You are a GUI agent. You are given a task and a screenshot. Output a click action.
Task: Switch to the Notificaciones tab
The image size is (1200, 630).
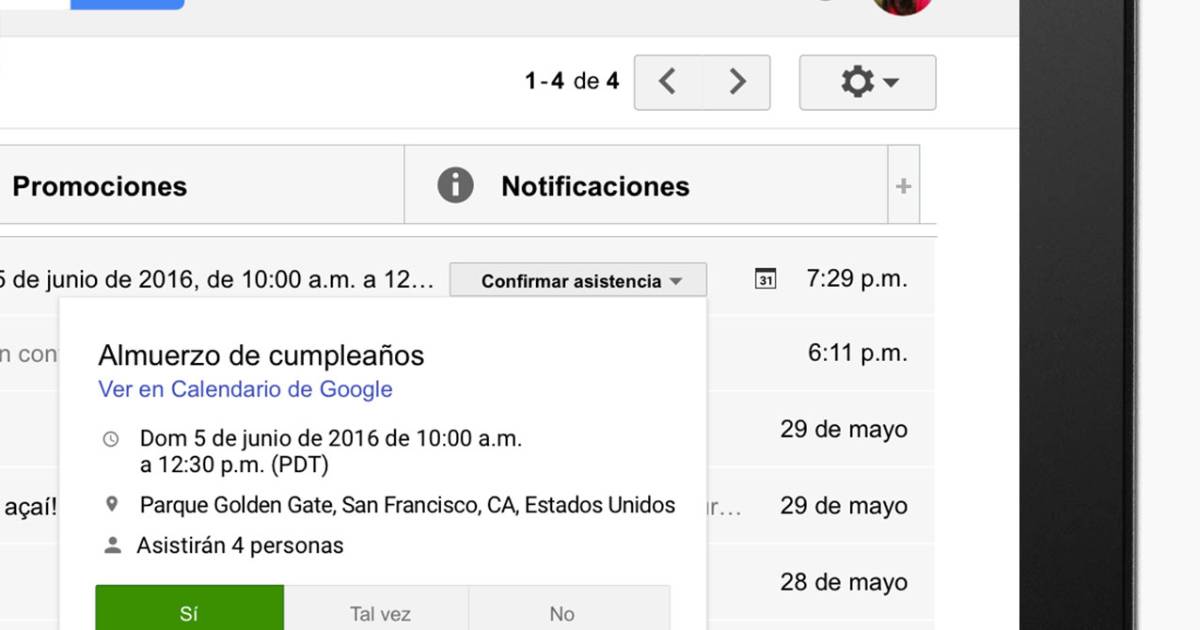595,186
